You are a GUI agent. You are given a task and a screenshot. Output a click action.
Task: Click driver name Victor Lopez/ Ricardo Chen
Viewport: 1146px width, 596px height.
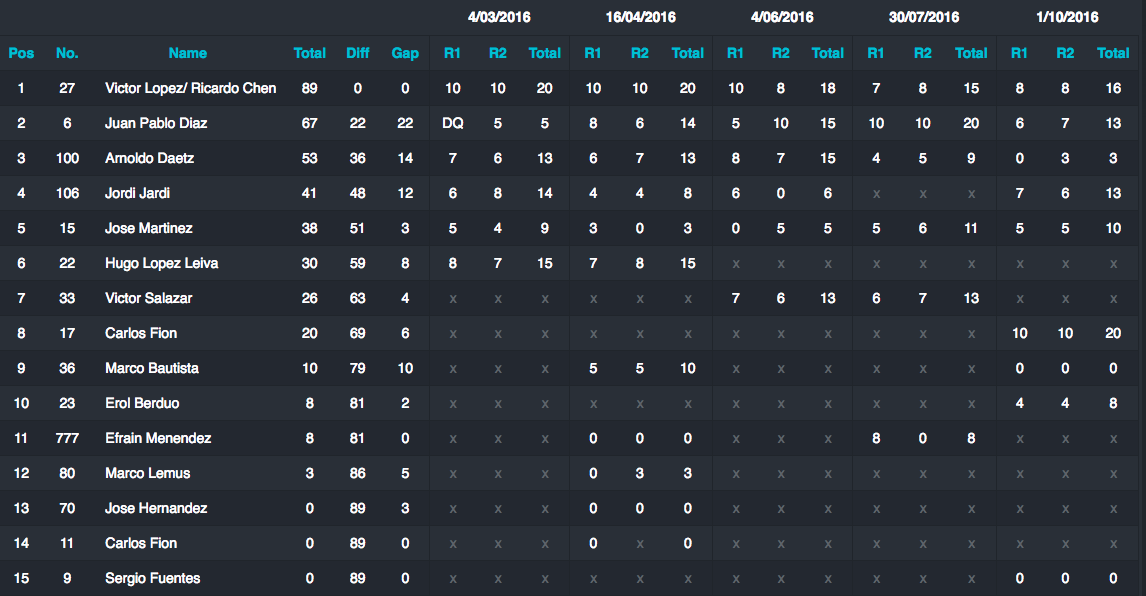pos(190,88)
